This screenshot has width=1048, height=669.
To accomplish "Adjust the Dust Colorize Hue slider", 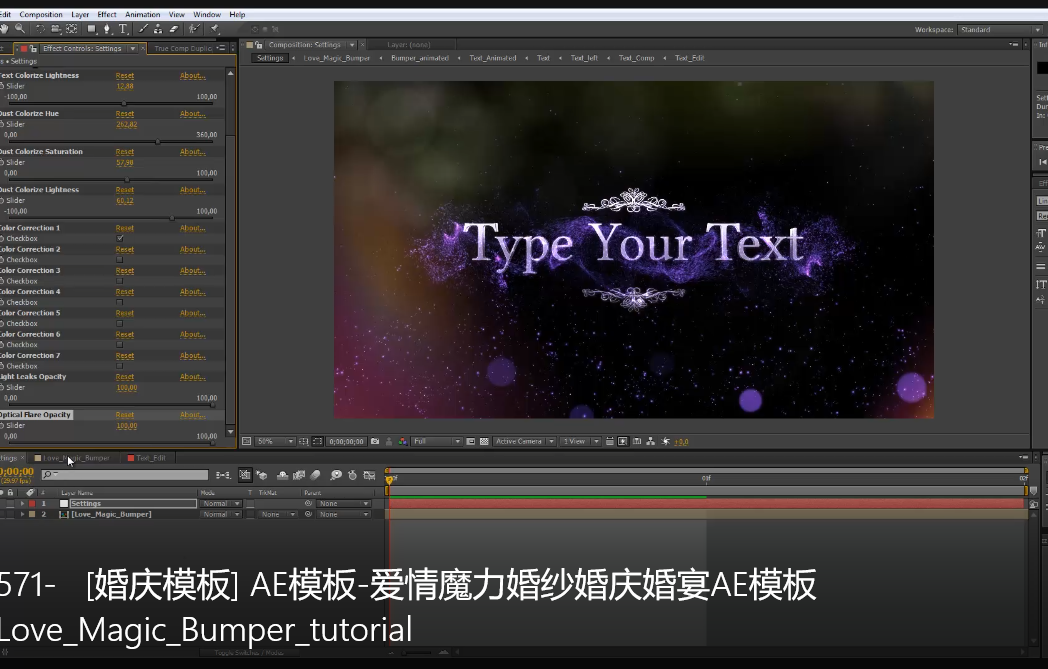I will (158, 142).
